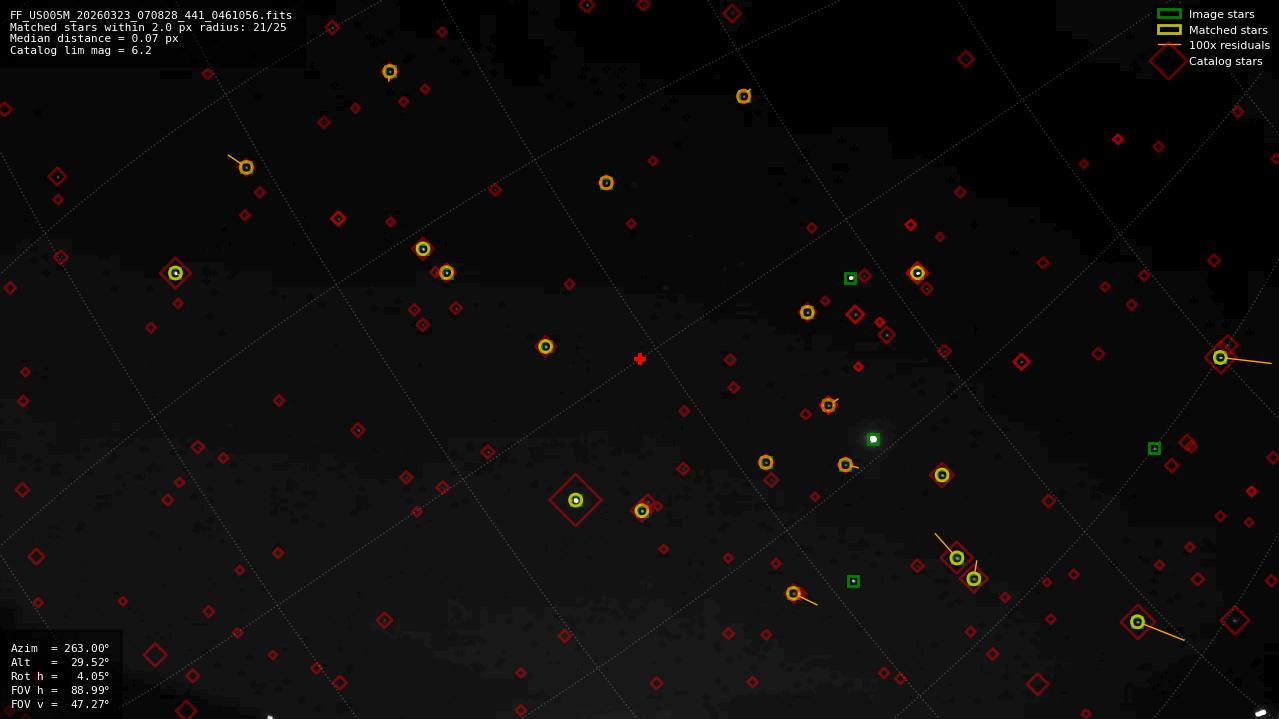
Task: Click the green Image stars legend box
Action: coord(1169,14)
